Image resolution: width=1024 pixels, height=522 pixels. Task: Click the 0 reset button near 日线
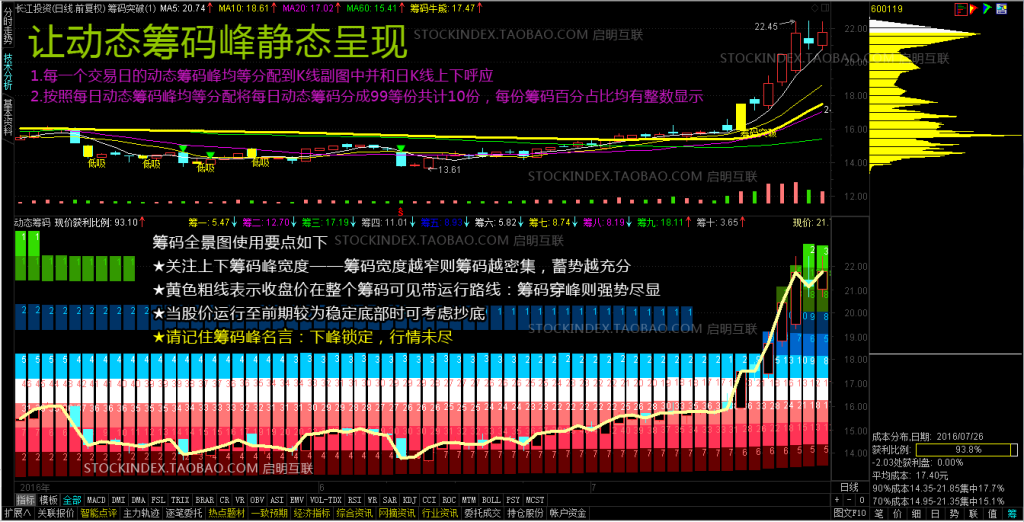click(860, 500)
